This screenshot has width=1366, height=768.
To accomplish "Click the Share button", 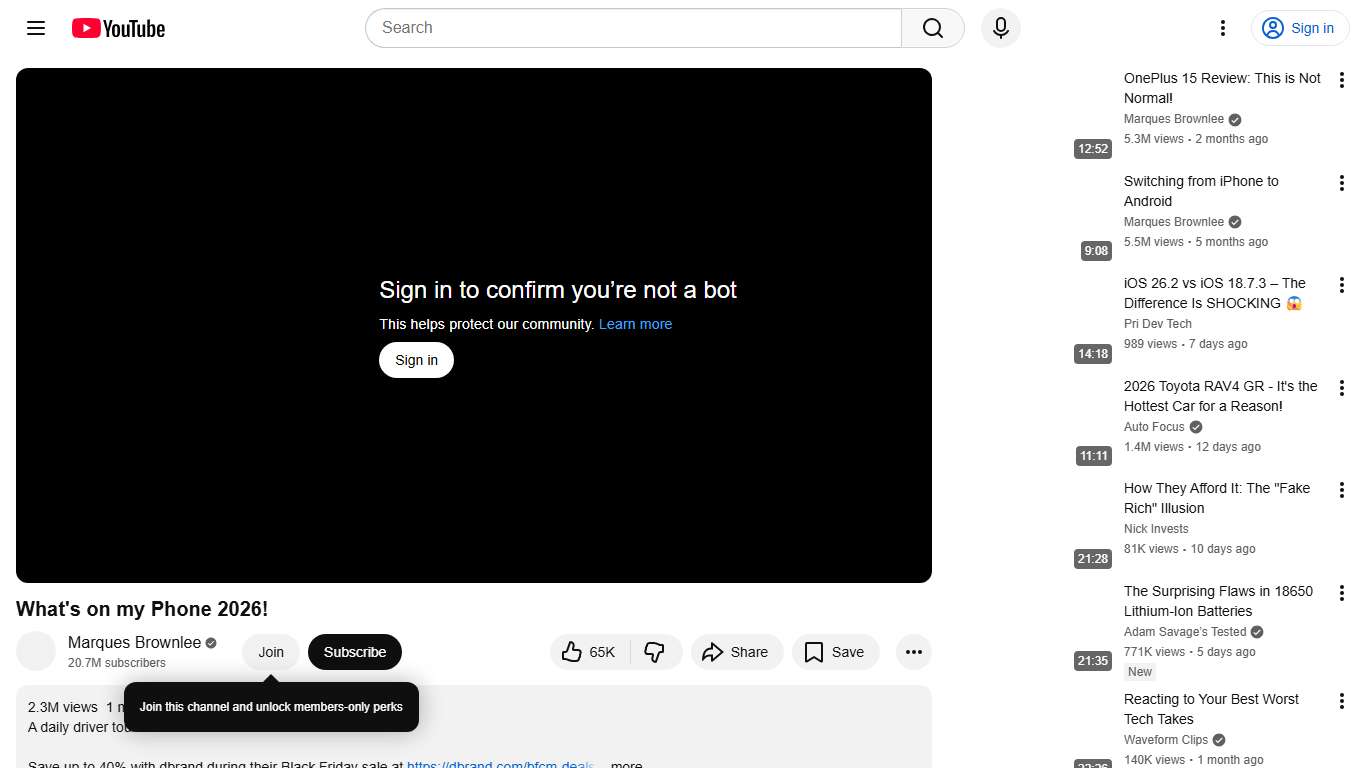I will (735, 652).
